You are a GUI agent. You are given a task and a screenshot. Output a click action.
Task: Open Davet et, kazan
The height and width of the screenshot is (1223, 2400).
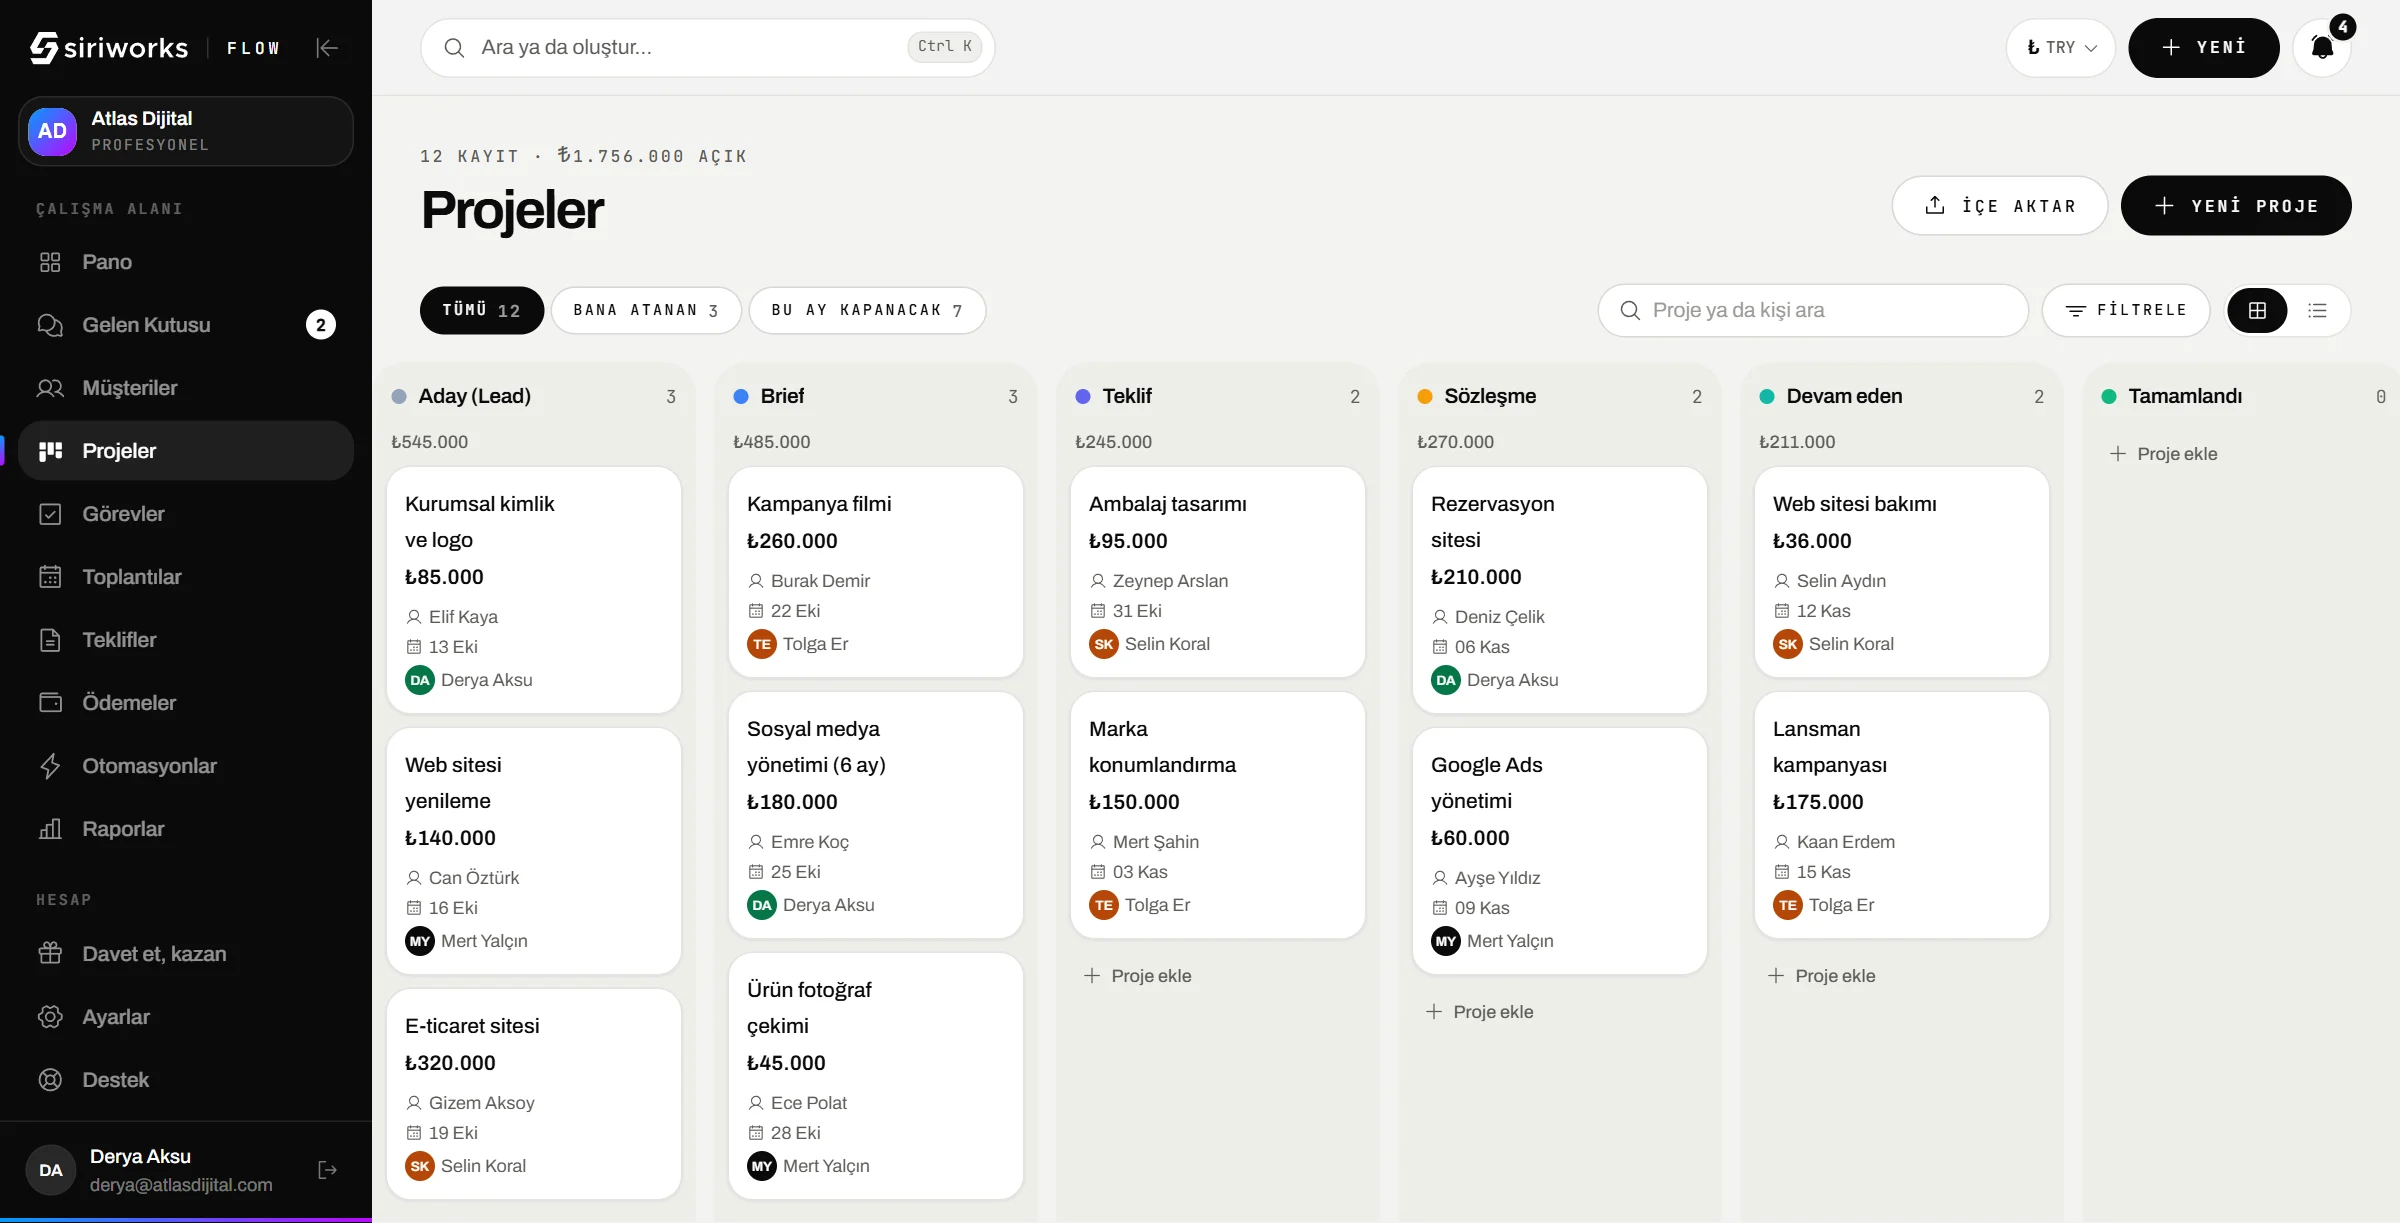pyautogui.click(x=186, y=954)
